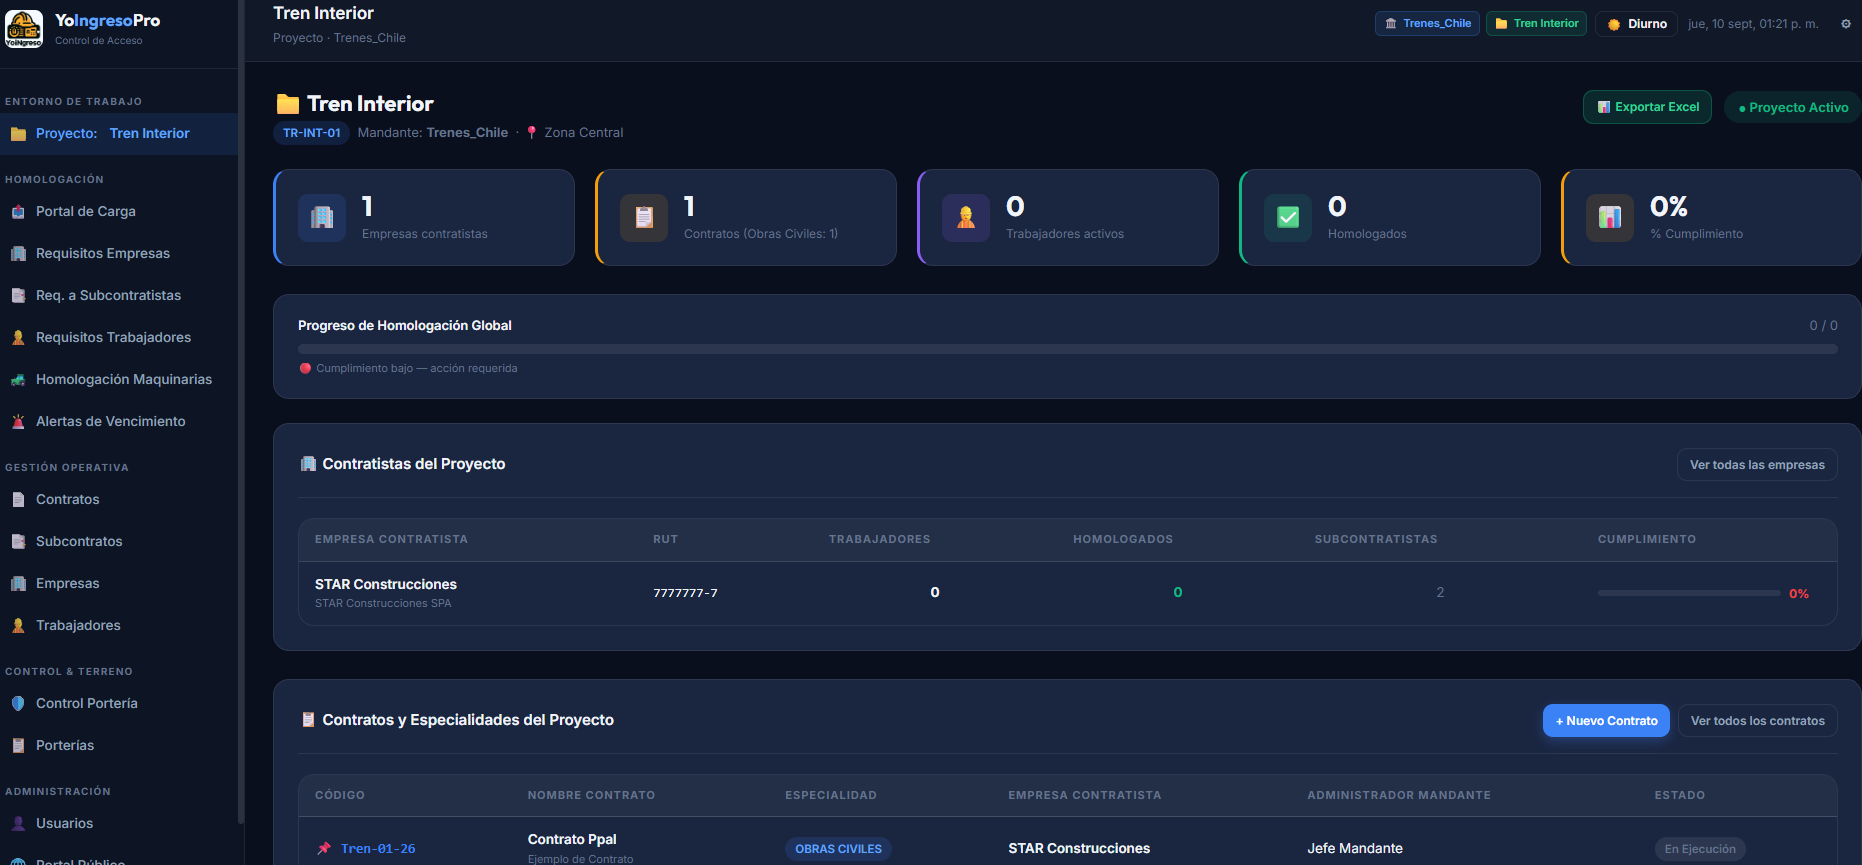Click the pin icon beside Tren-01-26
This screenshot has height=865, width=1862.
324,849
